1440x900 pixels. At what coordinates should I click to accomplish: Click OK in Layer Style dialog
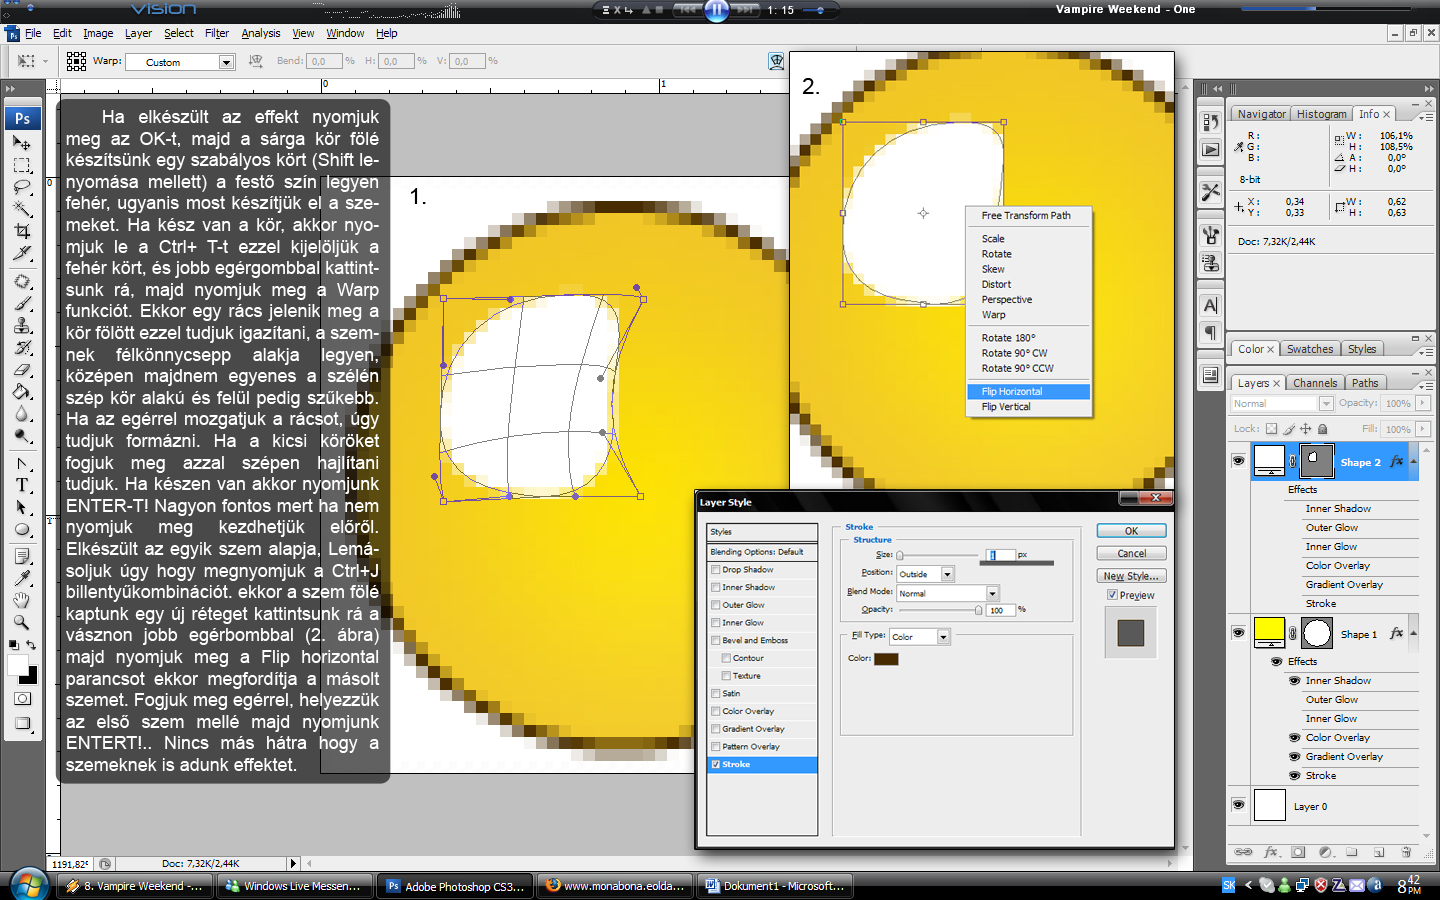tap(1131, 531)
